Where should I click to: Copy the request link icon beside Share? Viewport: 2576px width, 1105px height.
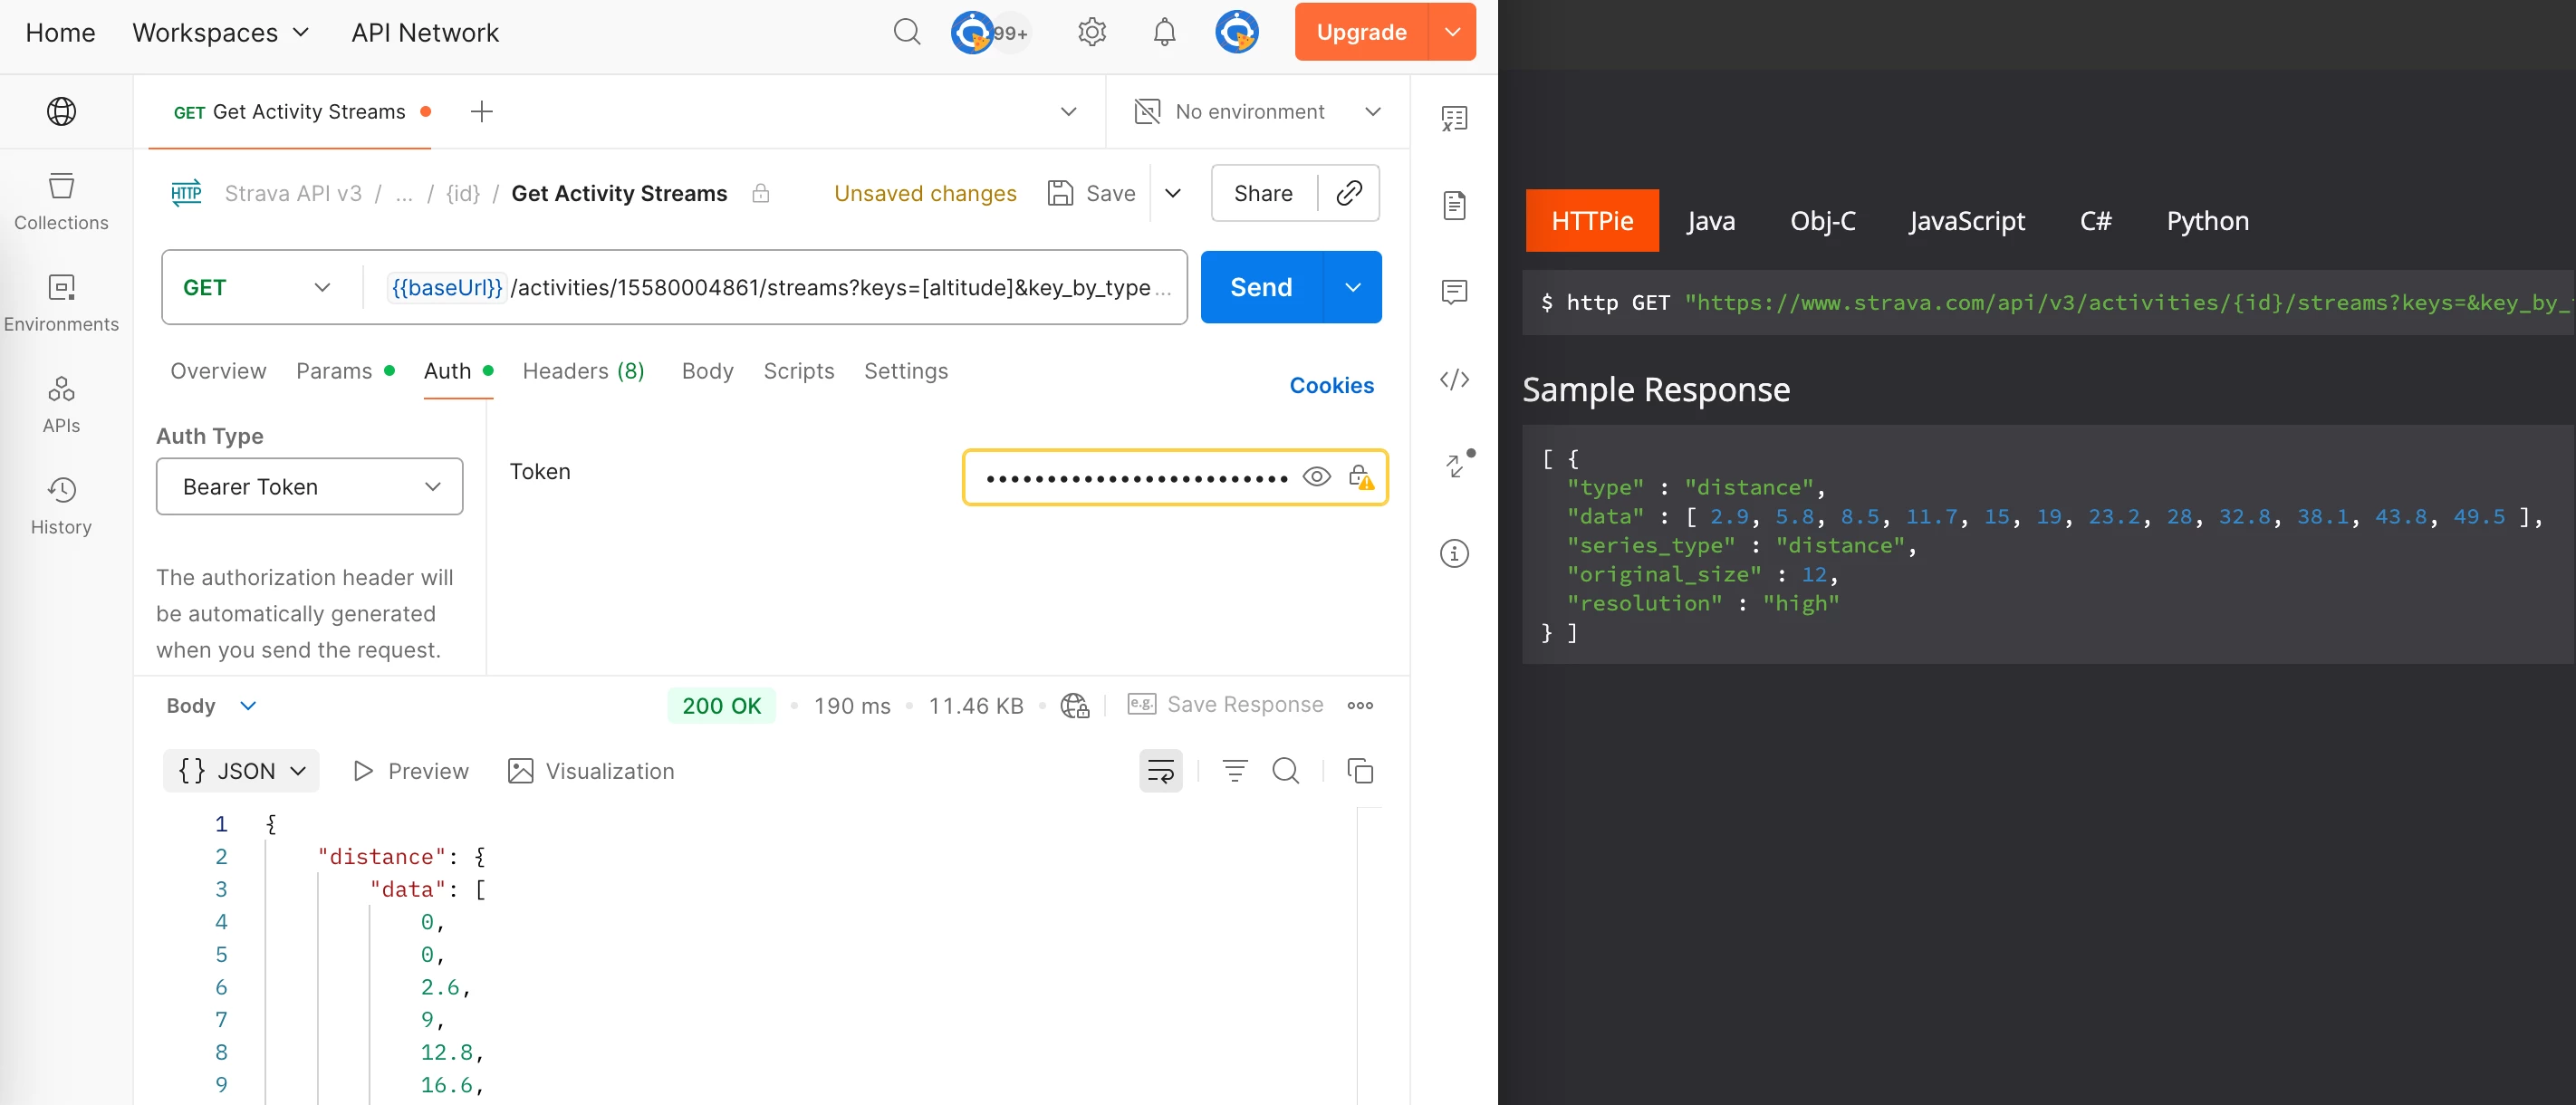1349,193
